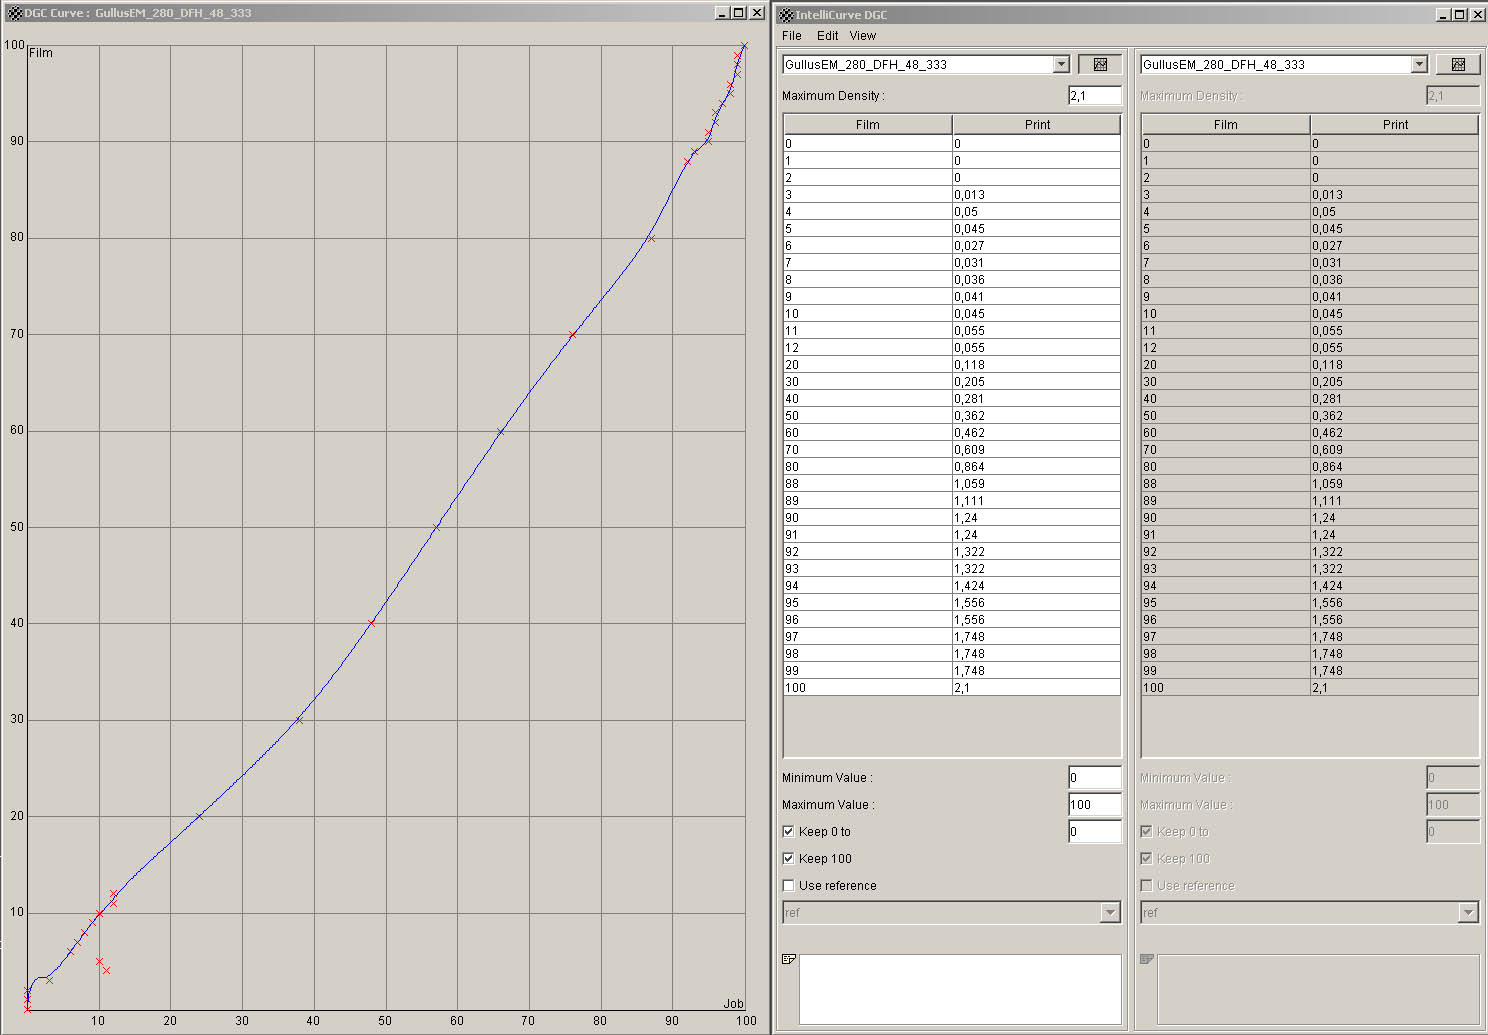Open the Edit menu

point(828,35)
